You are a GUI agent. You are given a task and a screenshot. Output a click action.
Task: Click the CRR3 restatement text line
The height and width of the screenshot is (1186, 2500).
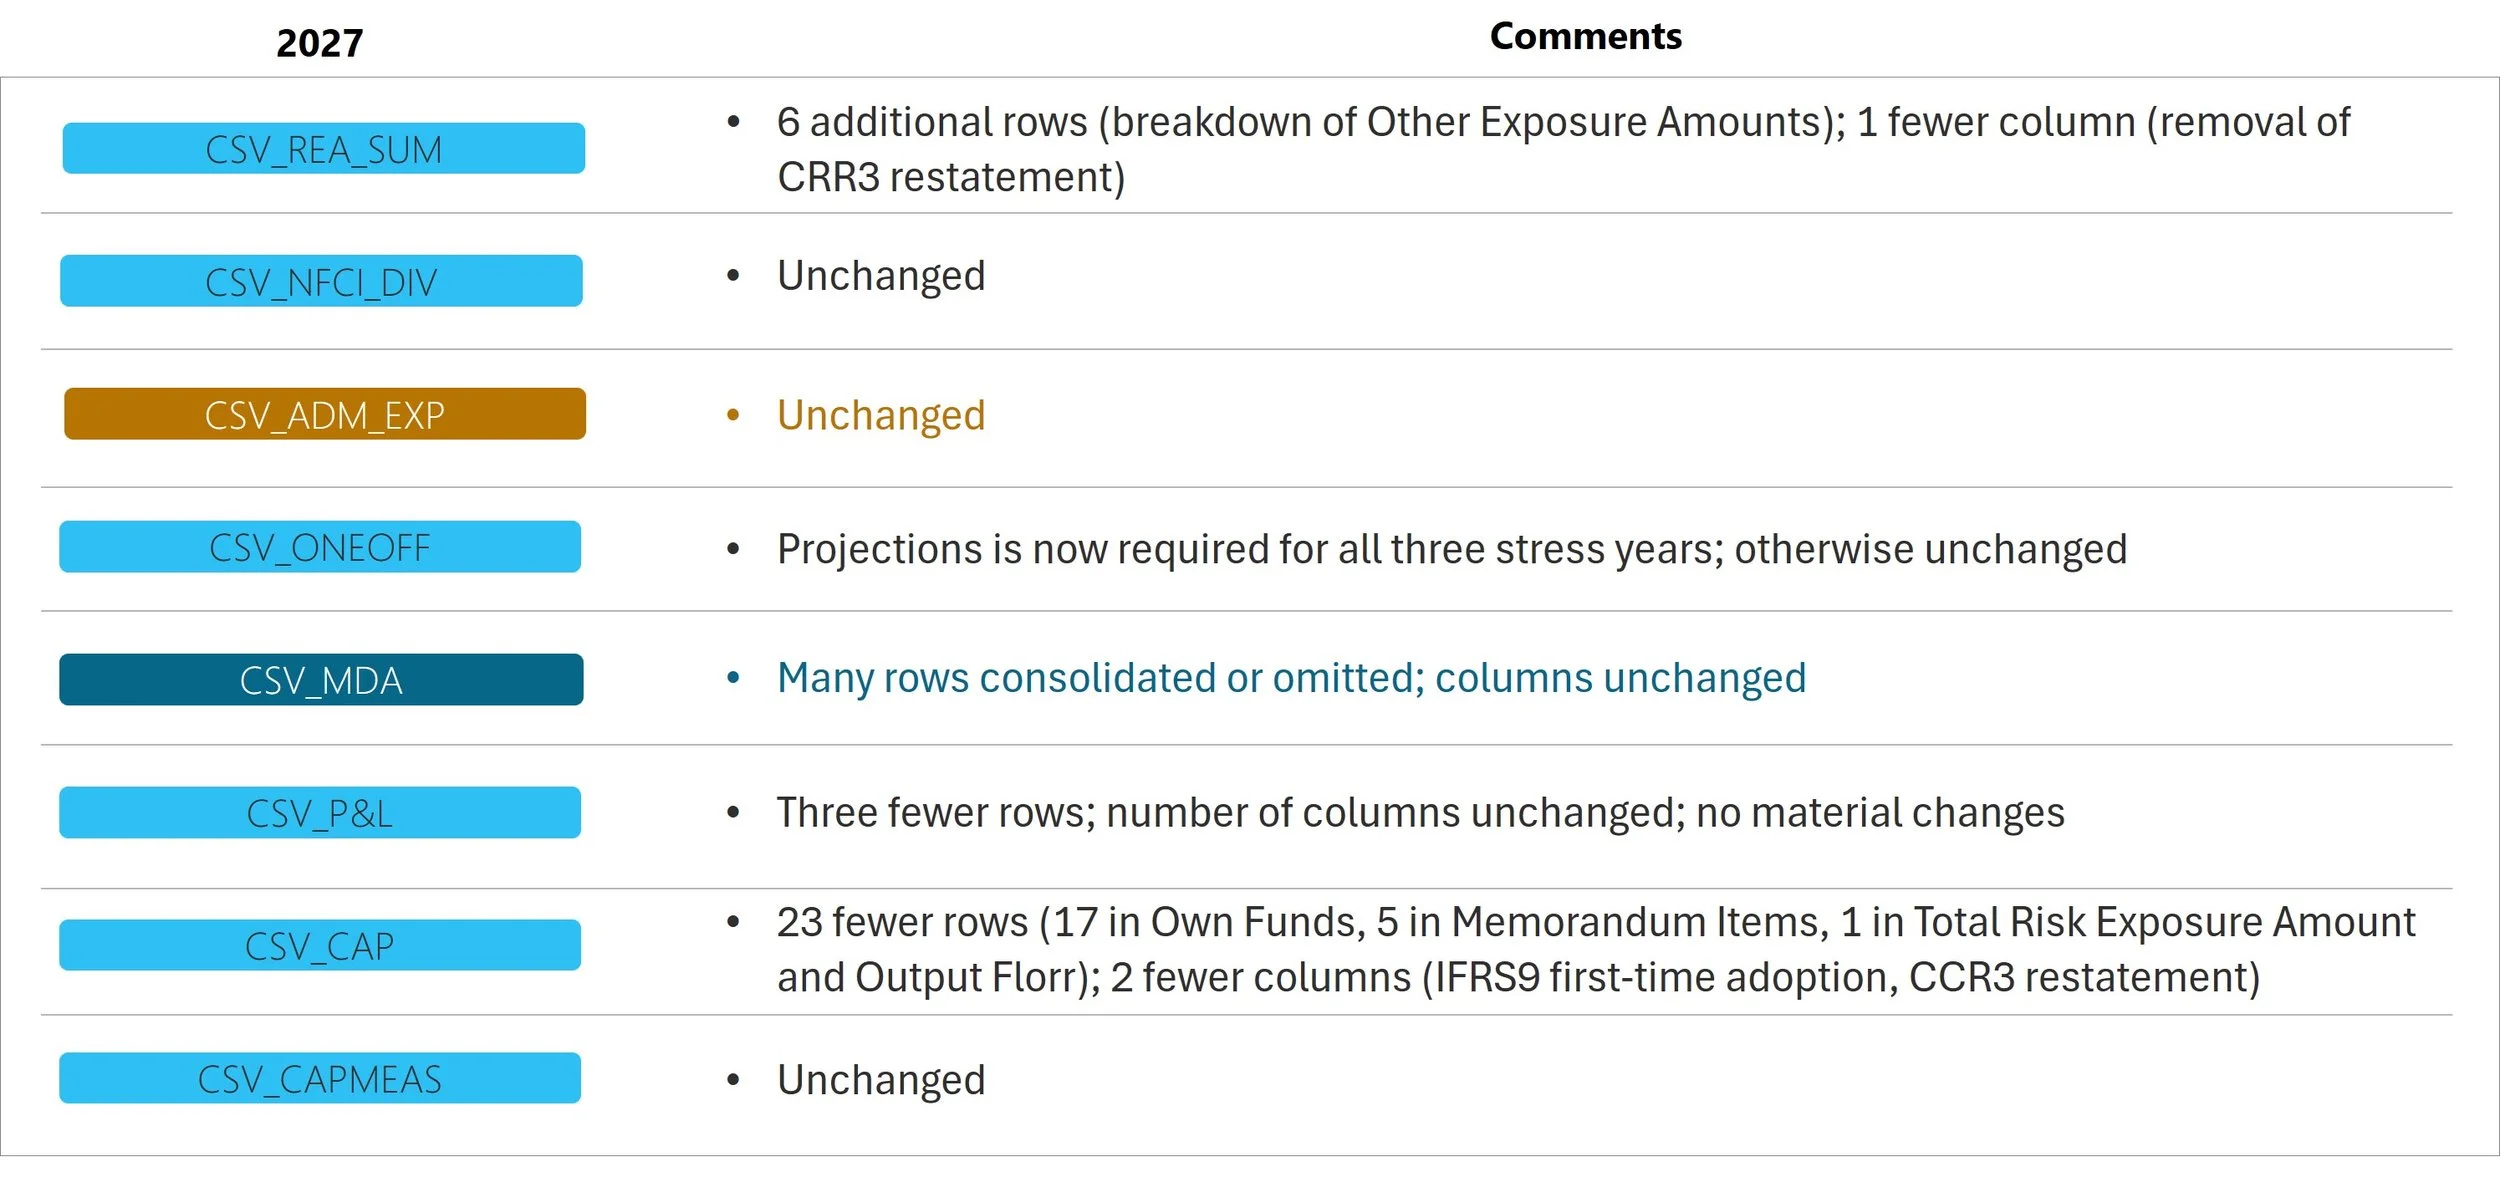pos(951,177)
